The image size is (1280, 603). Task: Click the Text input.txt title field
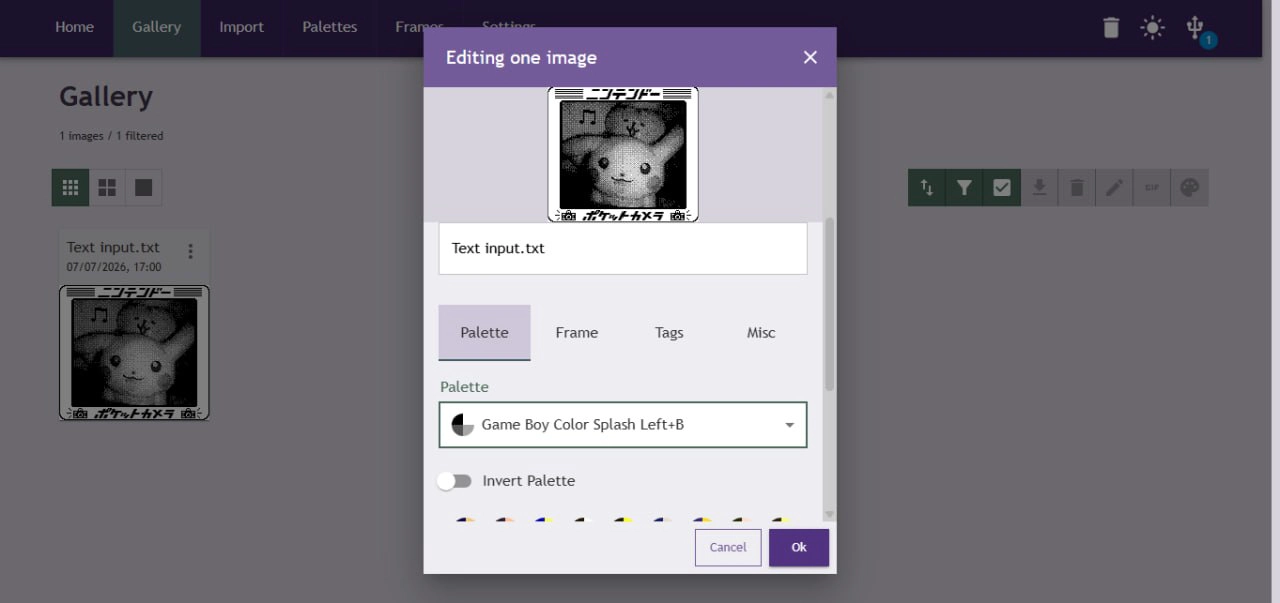[623, 248]
